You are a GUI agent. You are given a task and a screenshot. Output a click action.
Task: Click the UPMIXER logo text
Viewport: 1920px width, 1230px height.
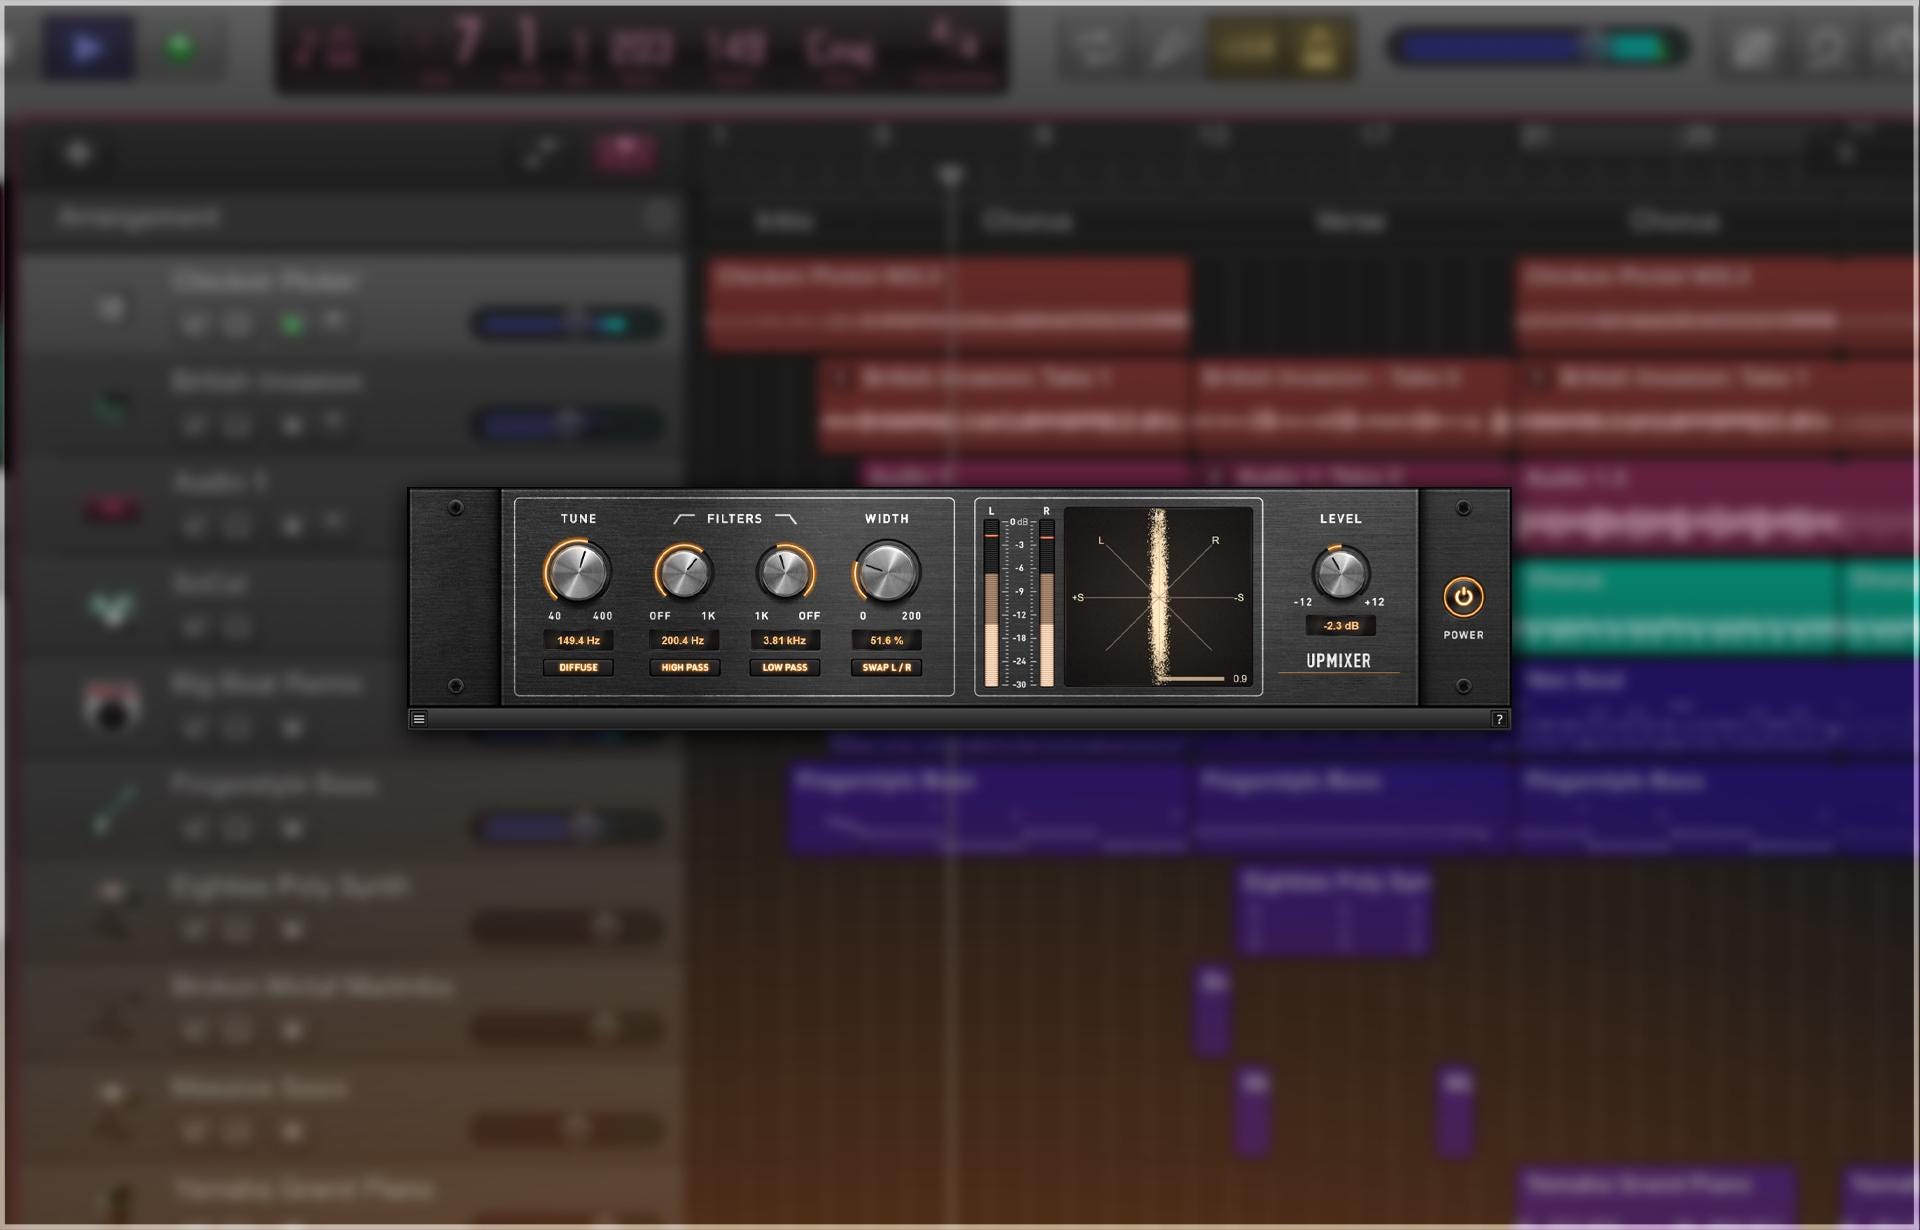coord(1338,661)
